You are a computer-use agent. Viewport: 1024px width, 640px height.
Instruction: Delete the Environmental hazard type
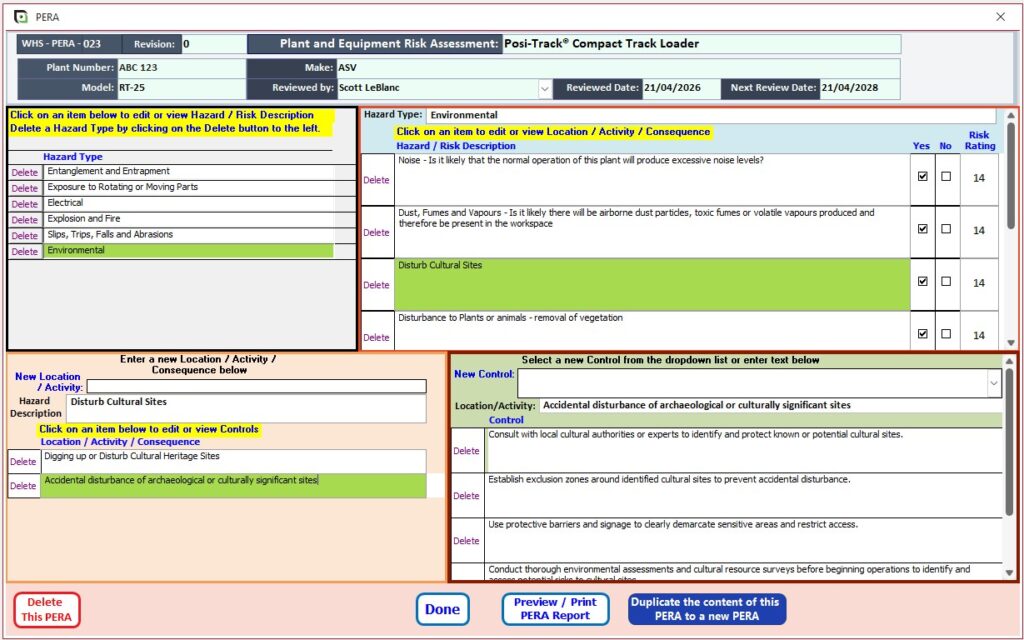pos(23,250)
